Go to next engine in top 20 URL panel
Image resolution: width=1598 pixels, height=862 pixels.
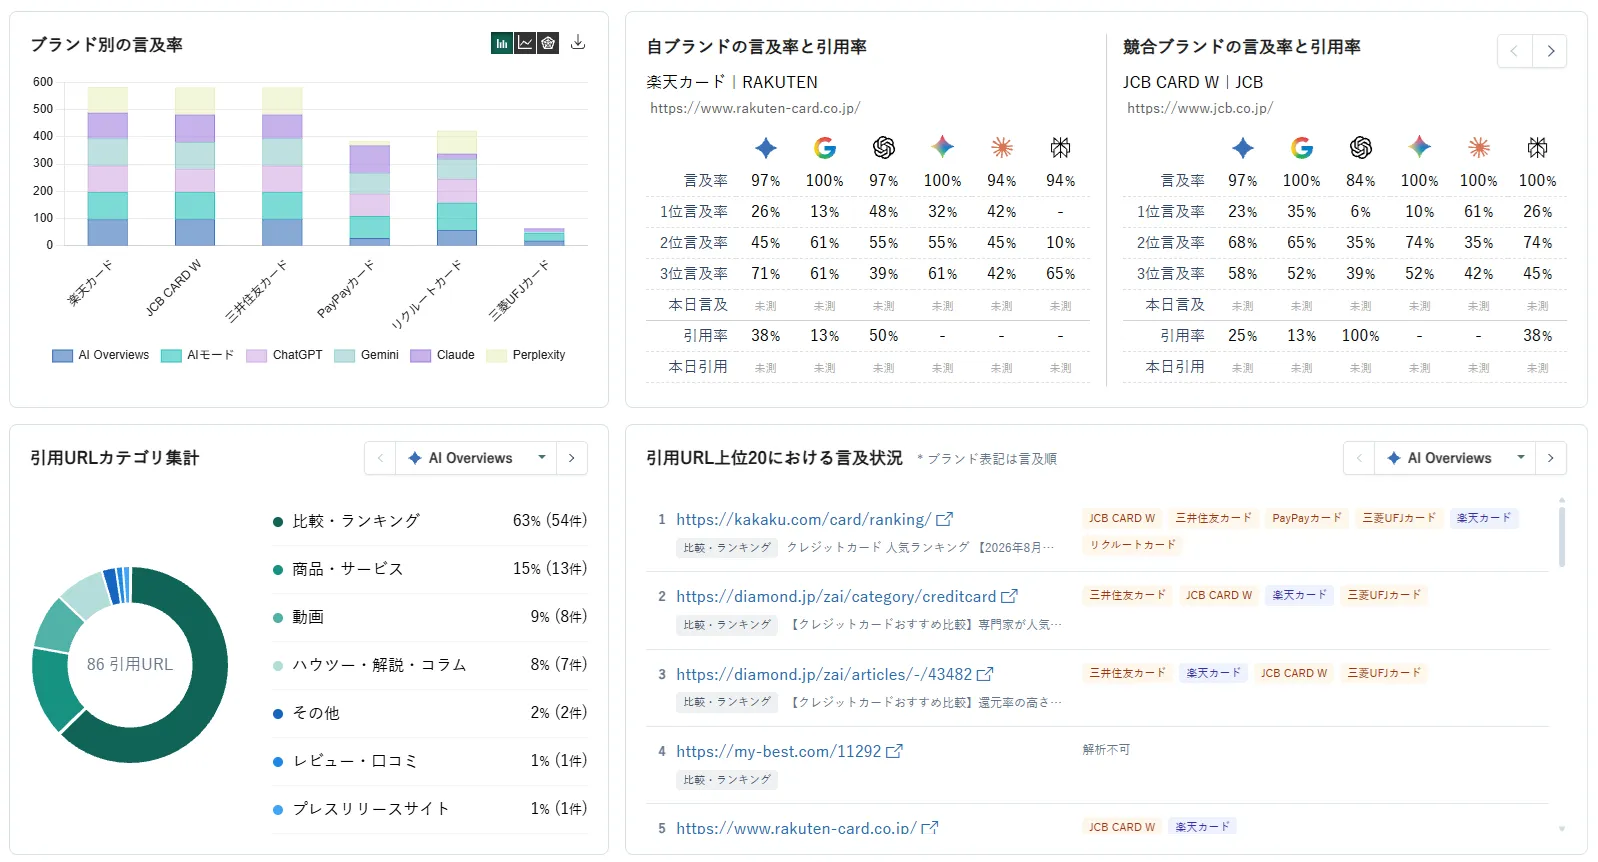click(x=1551, y=458)
